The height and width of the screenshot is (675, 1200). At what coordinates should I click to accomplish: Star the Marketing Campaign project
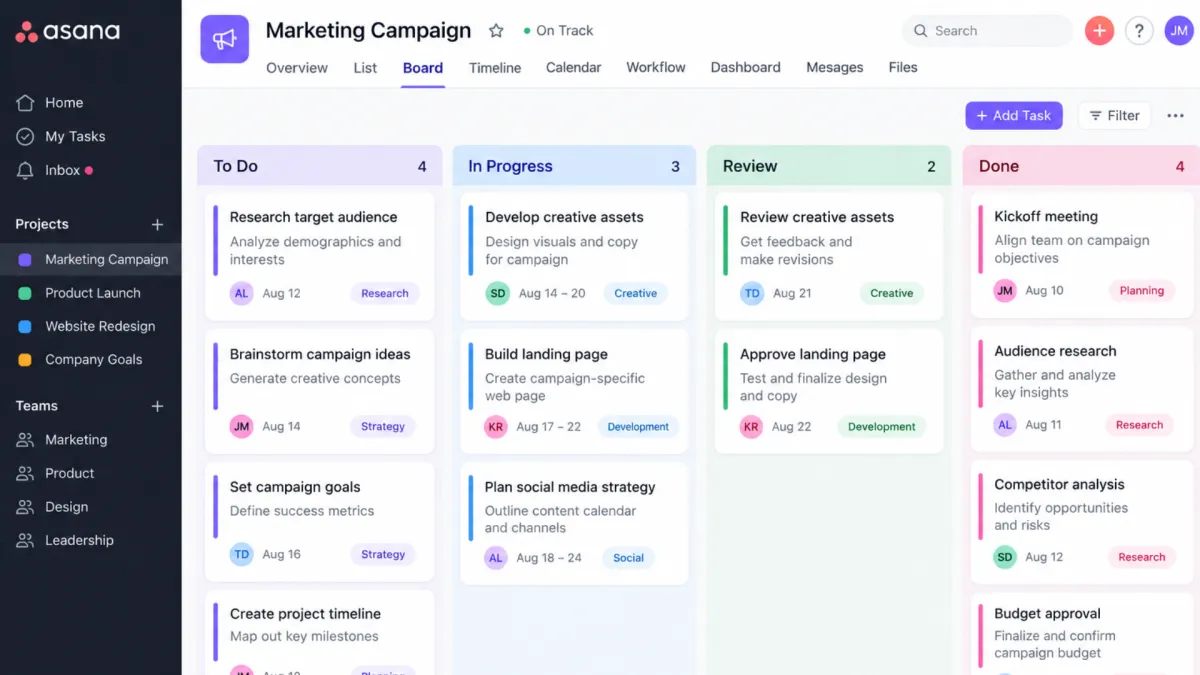[496, 31]
